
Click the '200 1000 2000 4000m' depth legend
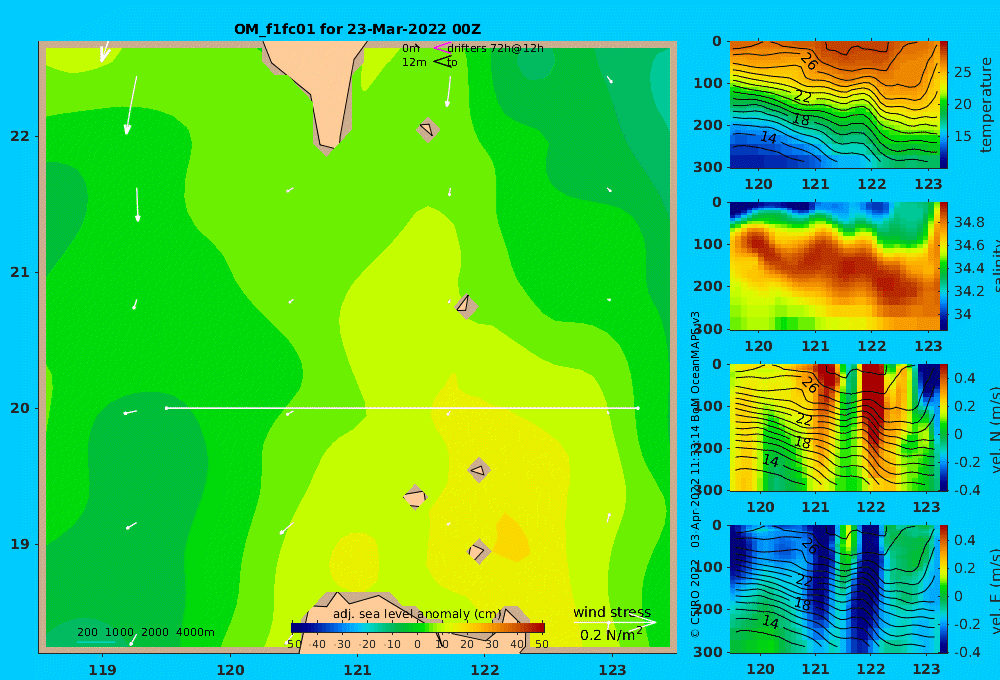coord(146,632)
